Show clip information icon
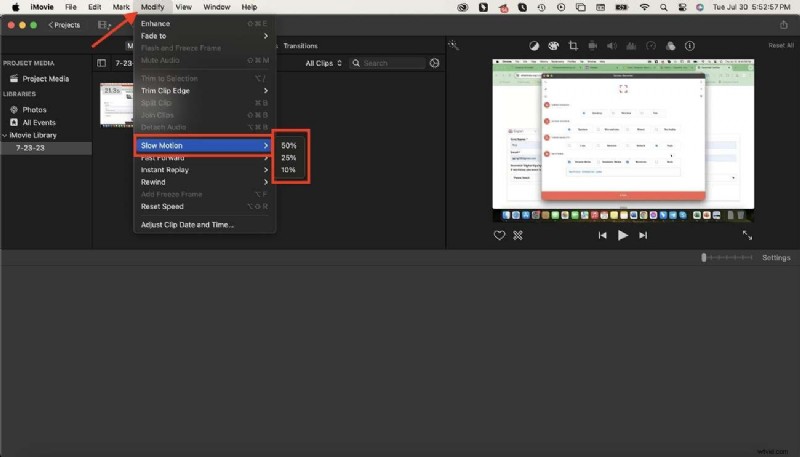 pyautogui.click(x=690, y=46)
